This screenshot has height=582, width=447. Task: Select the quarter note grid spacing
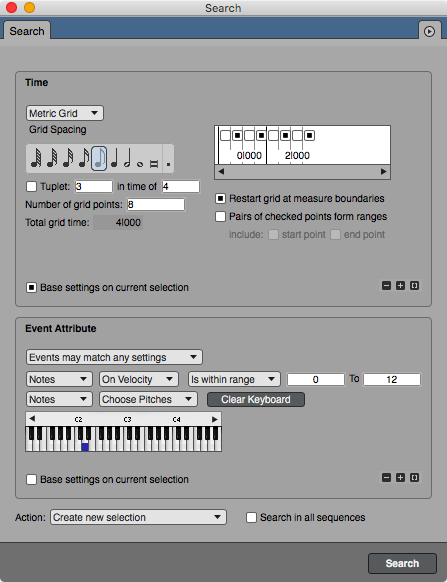pos(114,158)
